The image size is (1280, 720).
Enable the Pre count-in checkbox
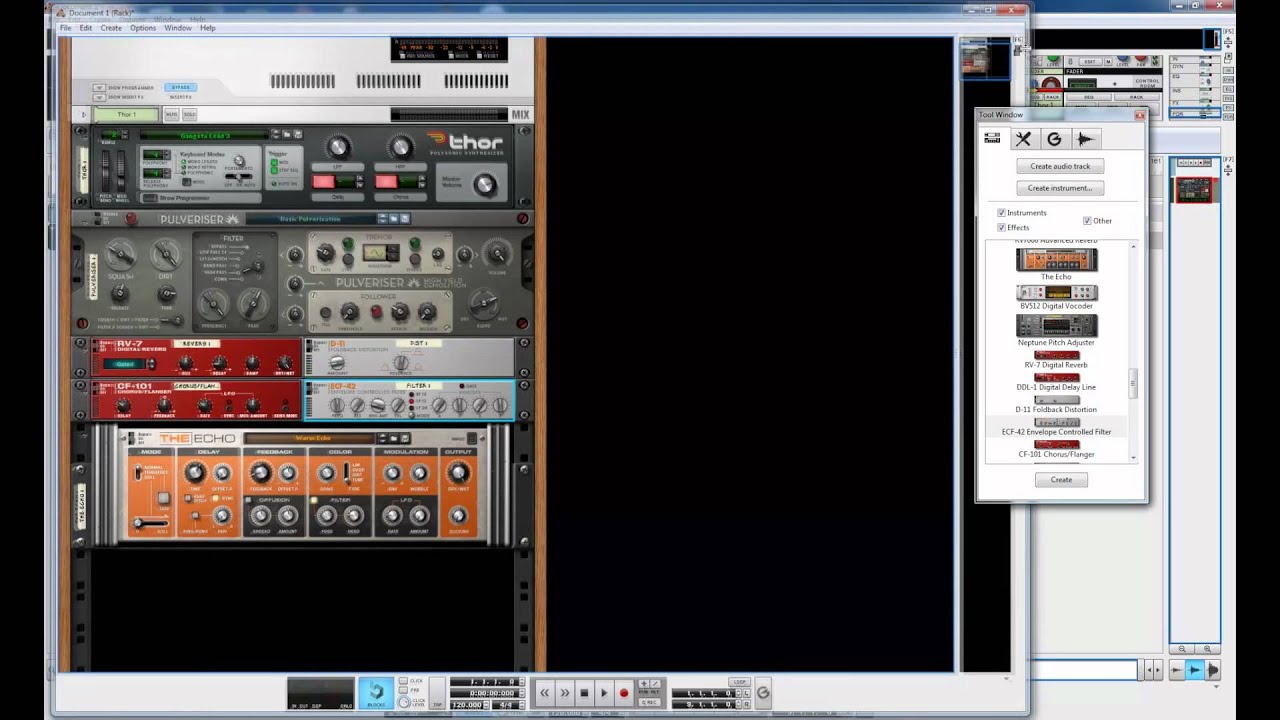[x=401, y=691]
